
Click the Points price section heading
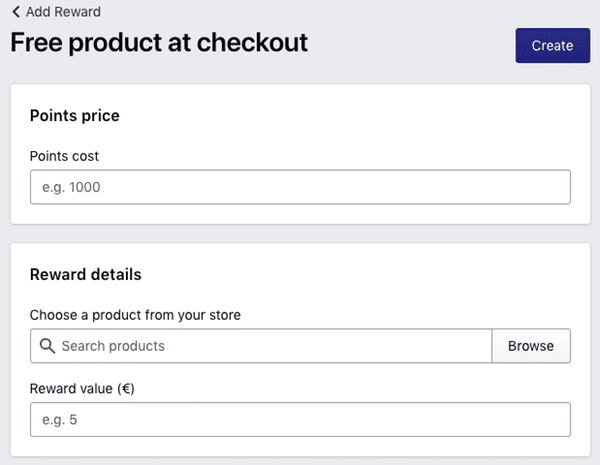[x=74, y=116]
